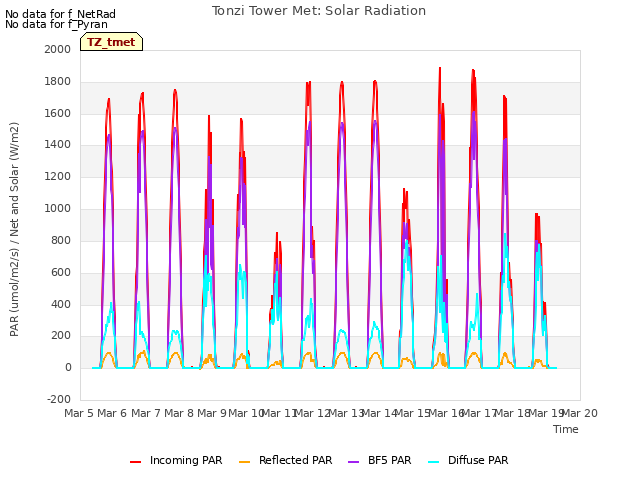Click the chart title Tonzi Tower Met: Solar Radiation
The image size is (640, 480).
coord(319,11)
